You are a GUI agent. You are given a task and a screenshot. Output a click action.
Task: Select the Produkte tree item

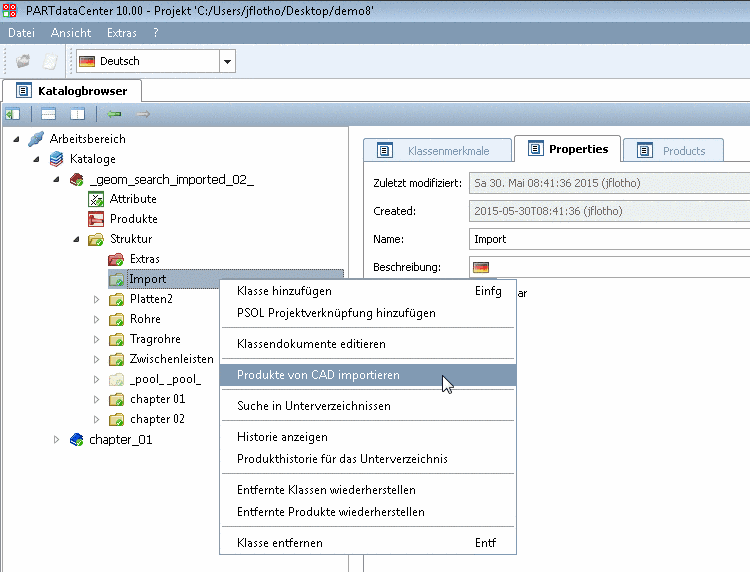pos(133,219)
